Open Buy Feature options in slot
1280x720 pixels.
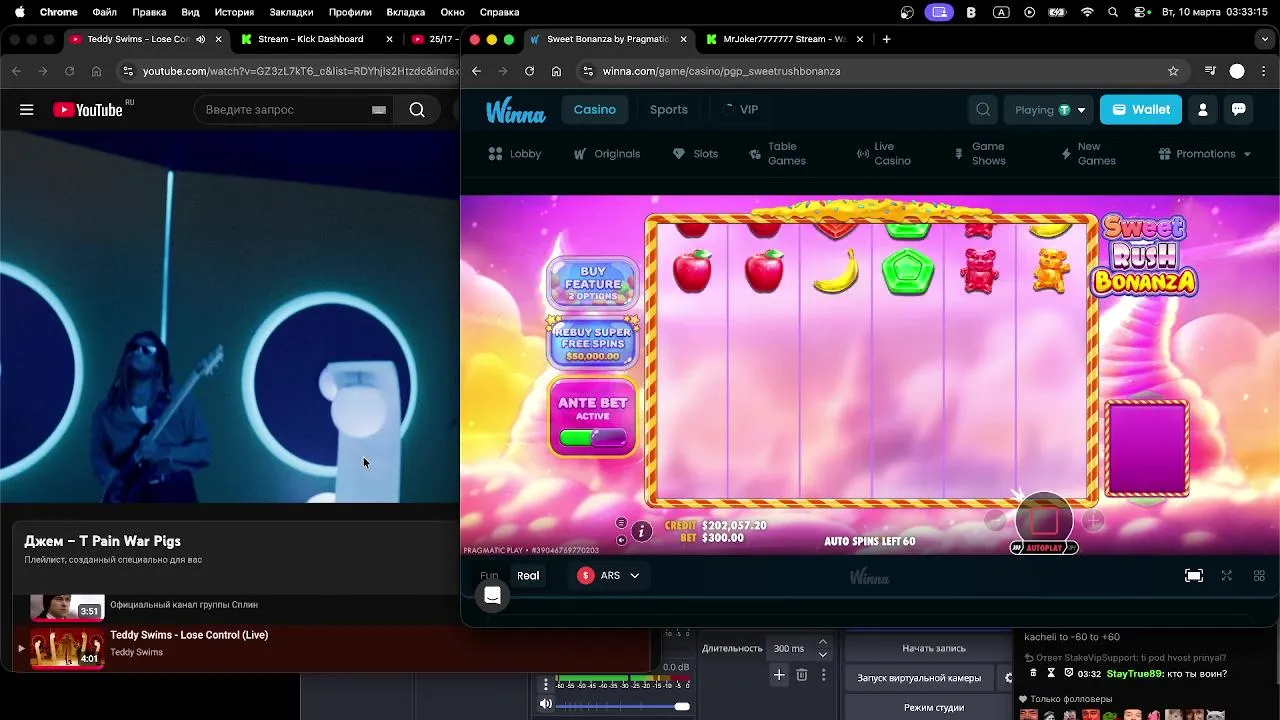coord(593,284)
